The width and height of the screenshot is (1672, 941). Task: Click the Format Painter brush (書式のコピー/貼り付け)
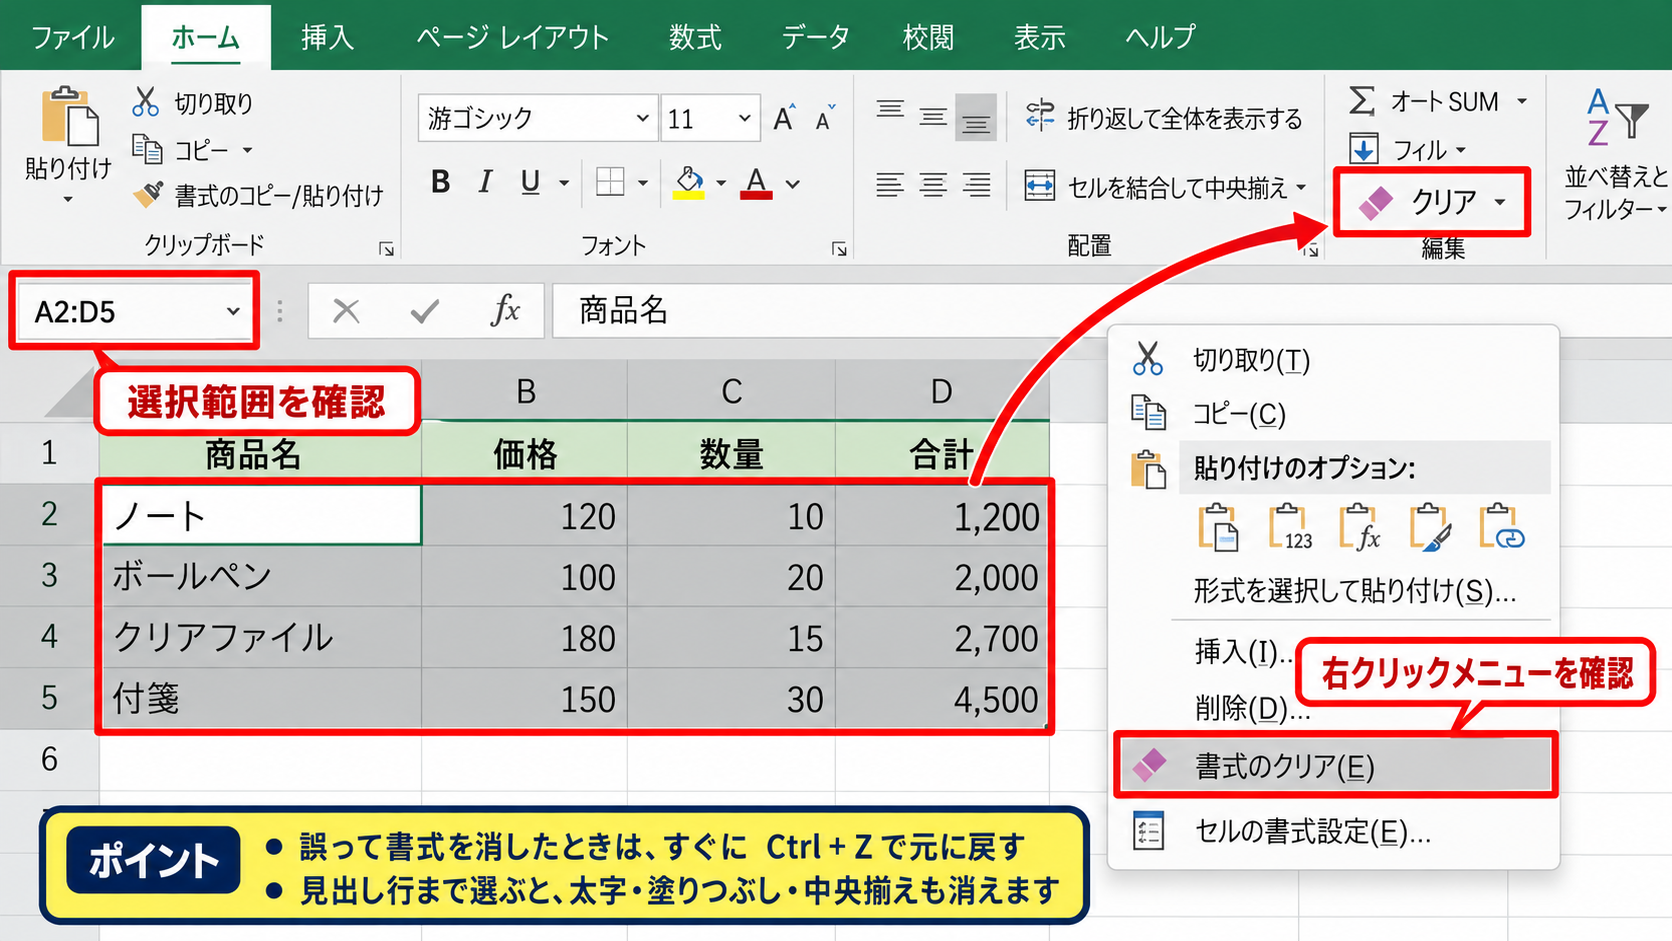click(x=258, y=195)
